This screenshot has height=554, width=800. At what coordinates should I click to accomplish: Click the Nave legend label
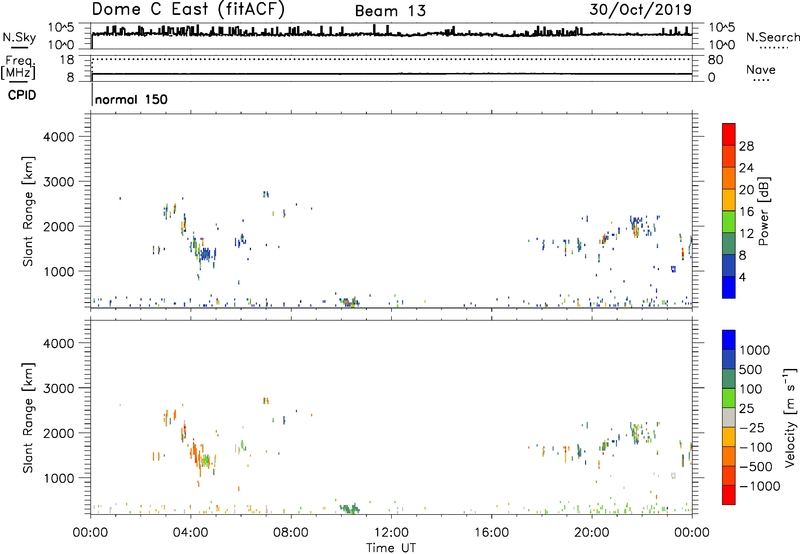[761, 70]
